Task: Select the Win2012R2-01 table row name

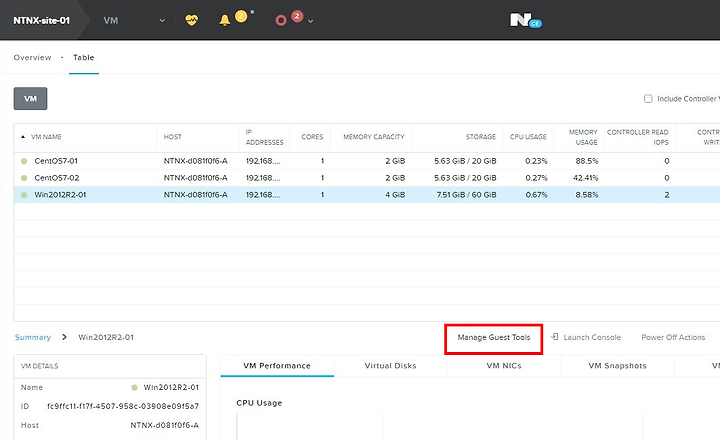Action: pos(60,195)
